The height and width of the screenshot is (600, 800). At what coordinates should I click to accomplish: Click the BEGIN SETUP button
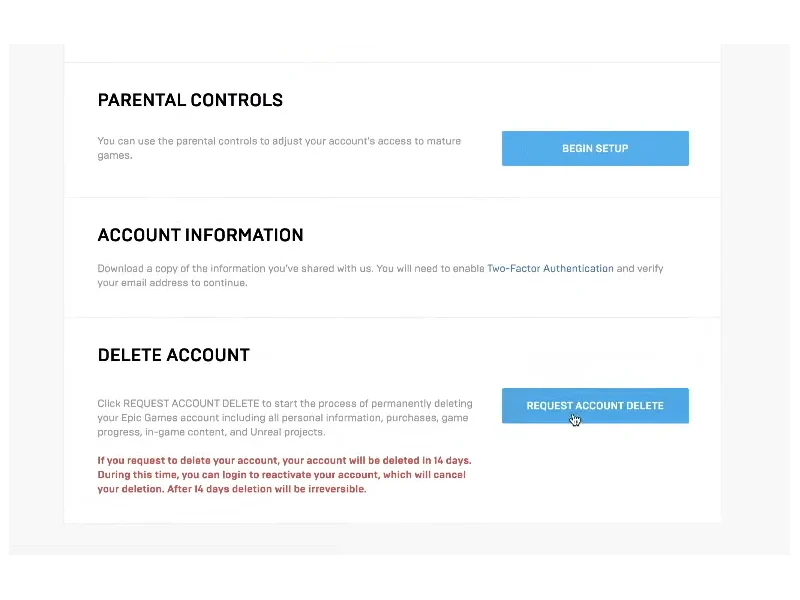coord(595,148)
